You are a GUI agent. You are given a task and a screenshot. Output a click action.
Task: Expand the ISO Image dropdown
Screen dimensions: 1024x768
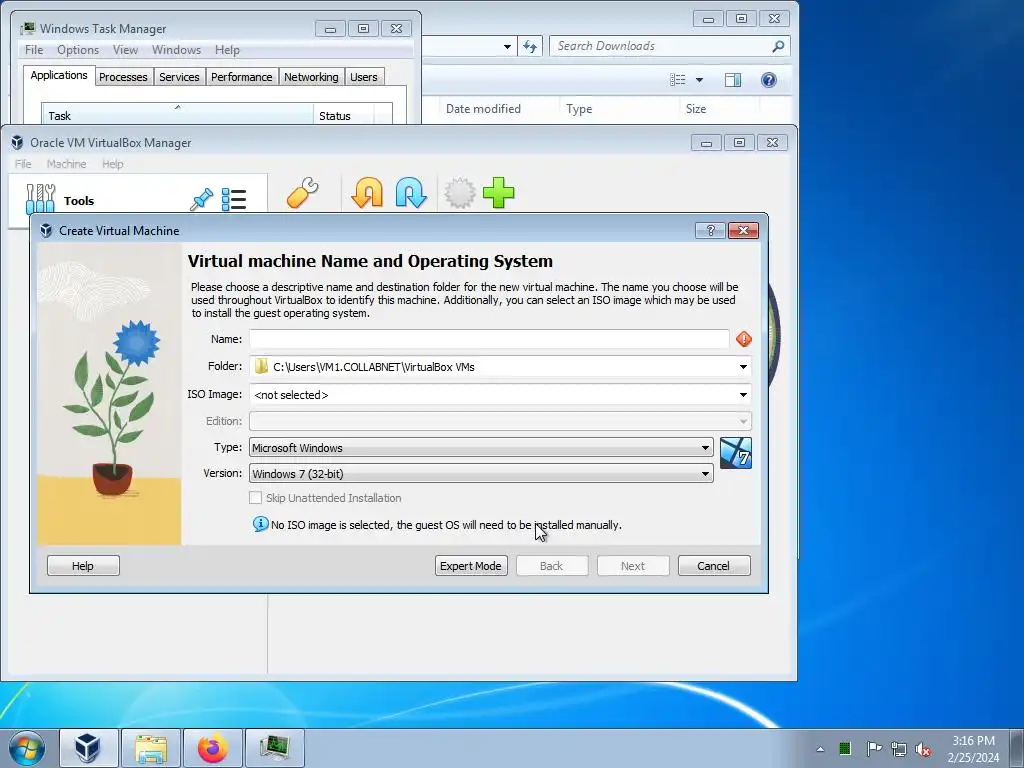point(743,394)
